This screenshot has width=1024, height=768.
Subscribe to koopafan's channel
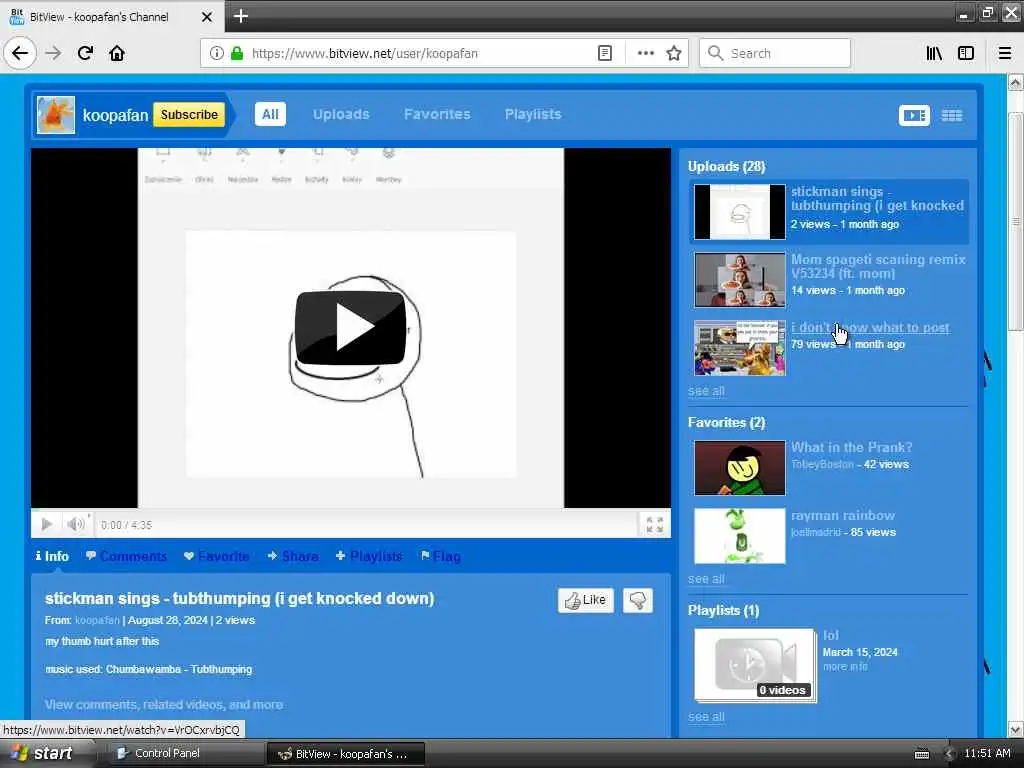click(189, 115)
